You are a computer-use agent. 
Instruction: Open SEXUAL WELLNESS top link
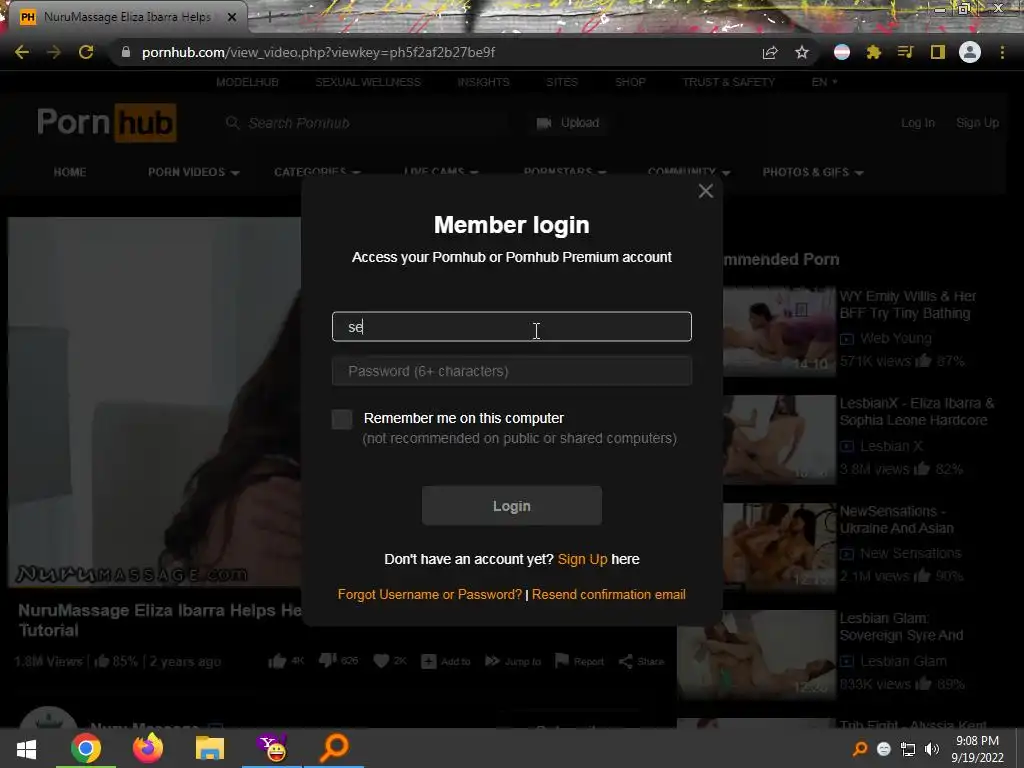click(x=368, y=82)
